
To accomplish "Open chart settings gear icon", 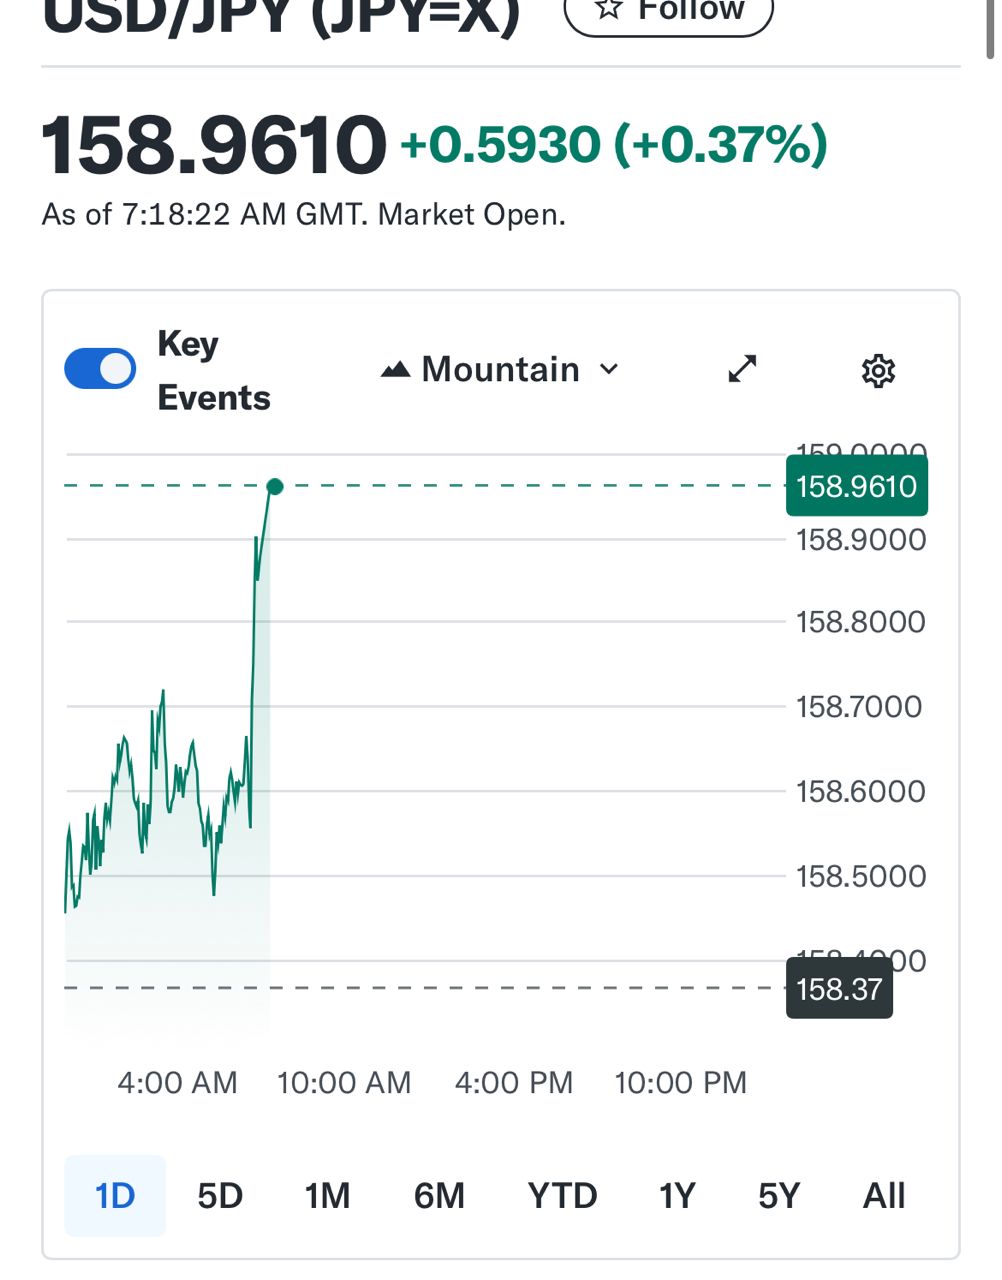I will click(878, 370).
